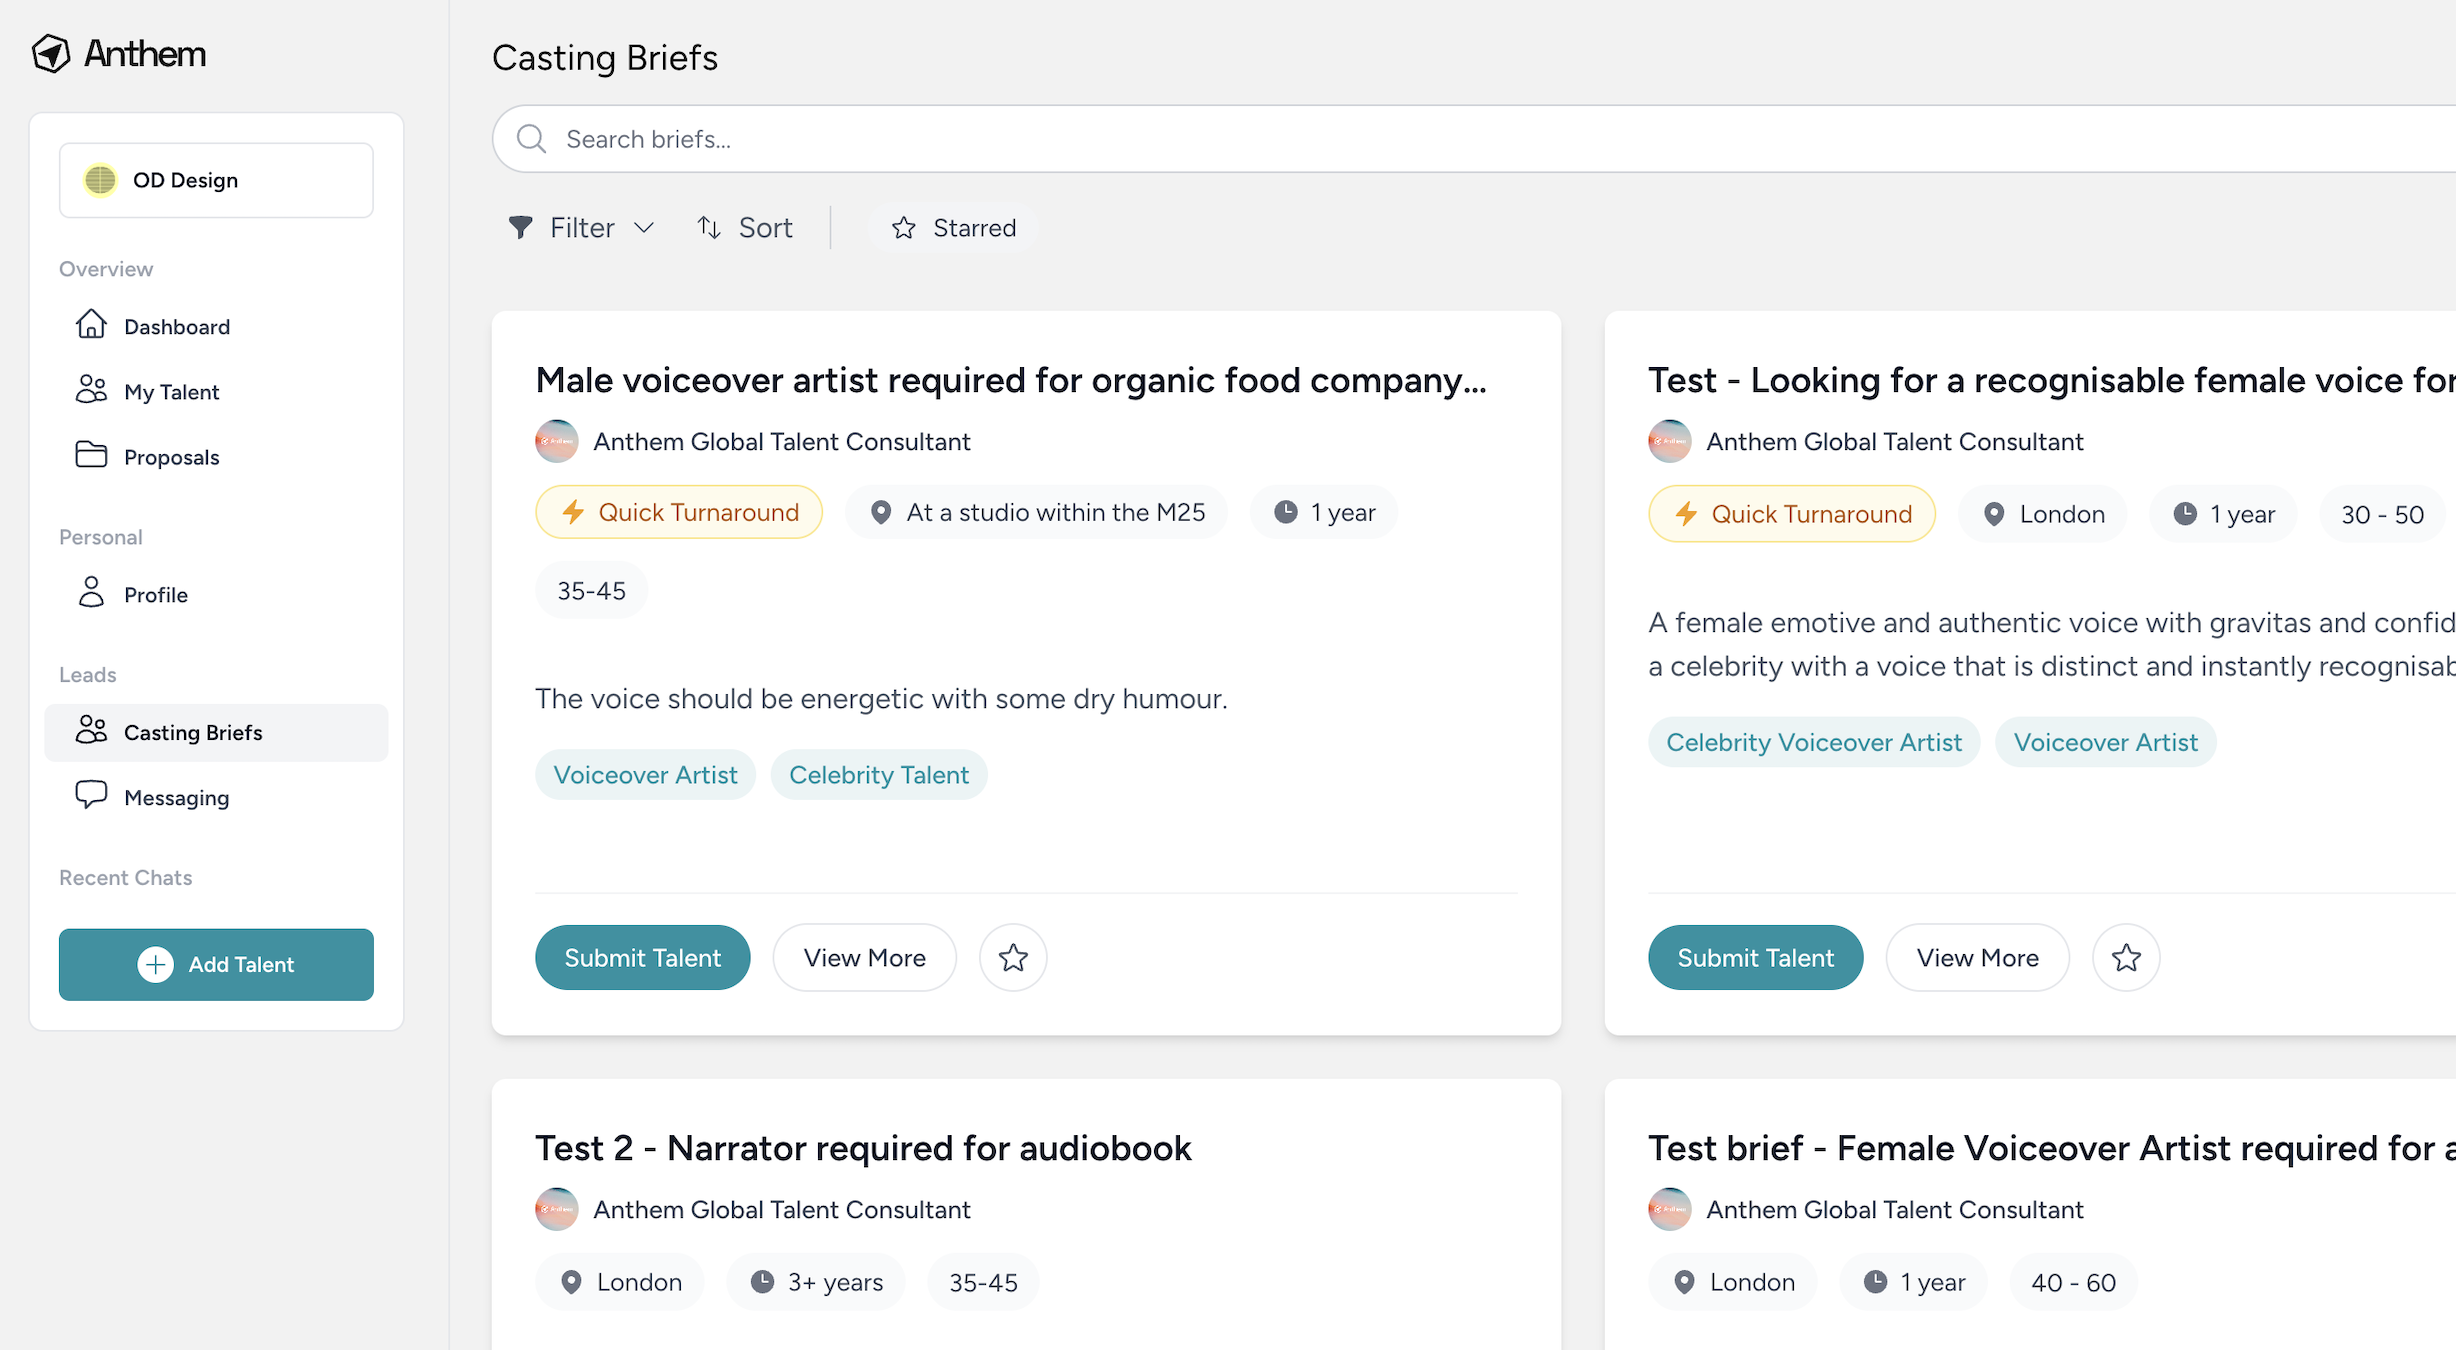Expand the Filter dropdown
Screen dimensions: 2456x1350
coord(581,228)
